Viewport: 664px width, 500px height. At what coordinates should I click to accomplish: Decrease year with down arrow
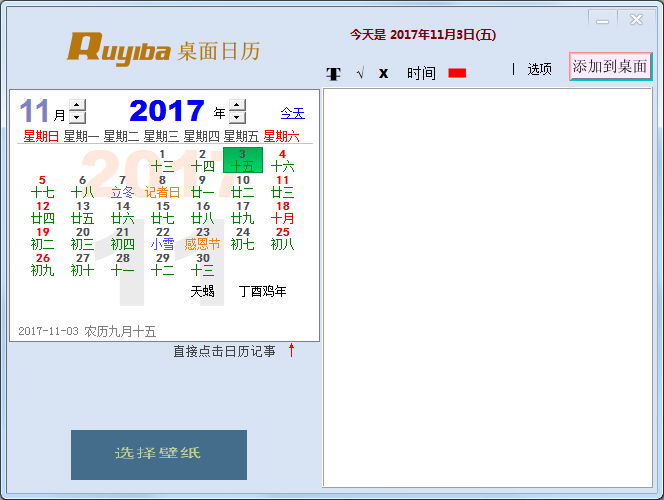237,117
